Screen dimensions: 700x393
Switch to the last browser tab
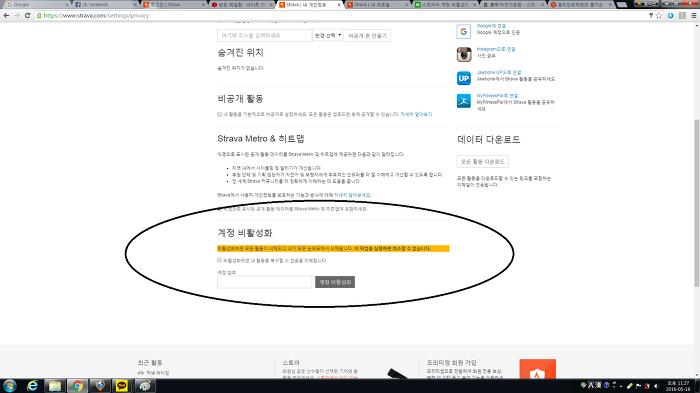582,4
